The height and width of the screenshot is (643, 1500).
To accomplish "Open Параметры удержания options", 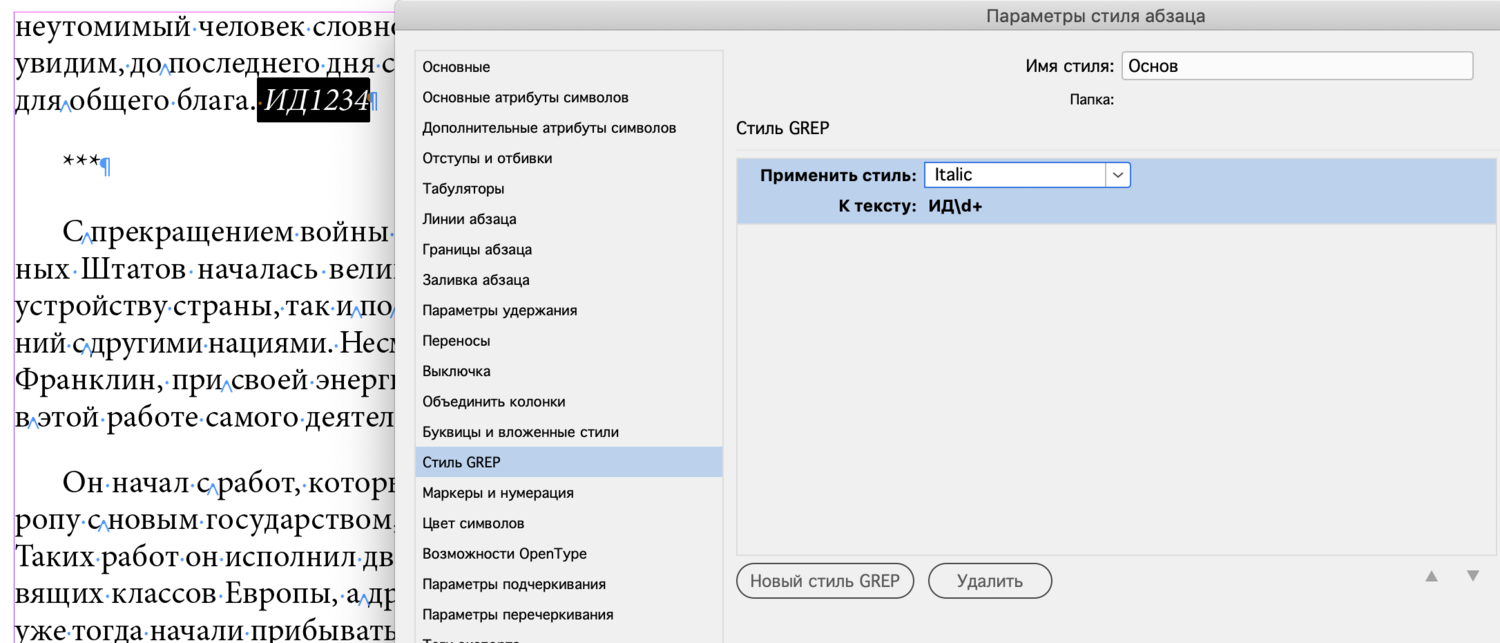I will [499, 310].
